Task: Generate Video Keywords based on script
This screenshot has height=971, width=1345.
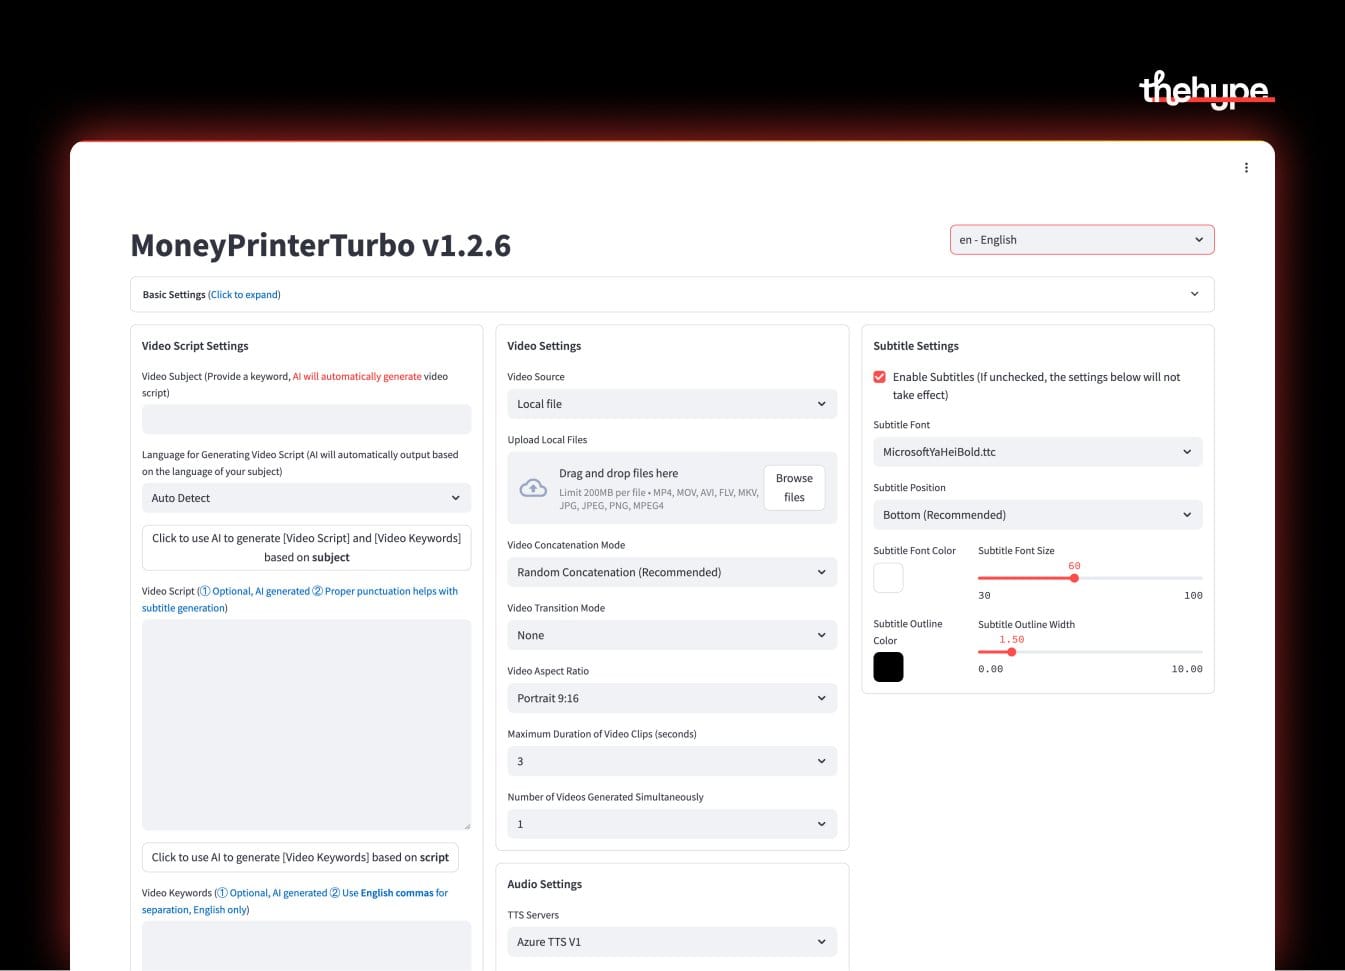Action: (x=300, y=857)
